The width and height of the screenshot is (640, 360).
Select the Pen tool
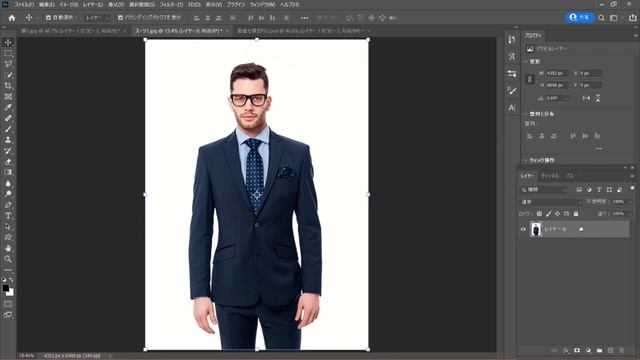pos(8,204)
